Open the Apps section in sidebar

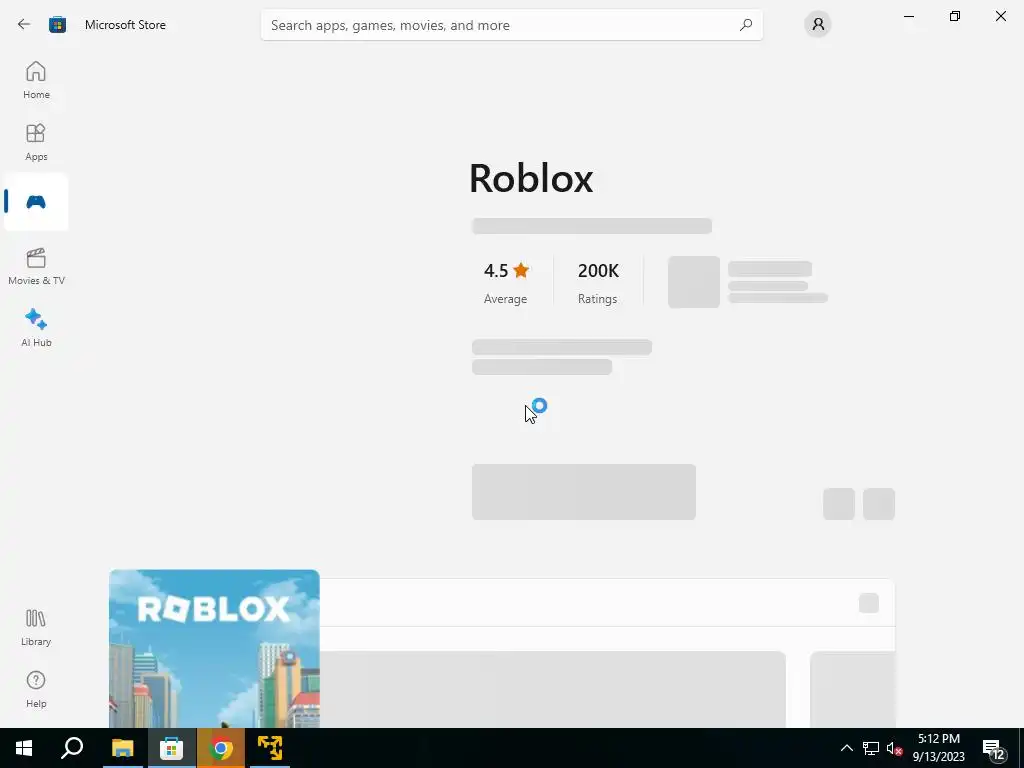point(36,142)
